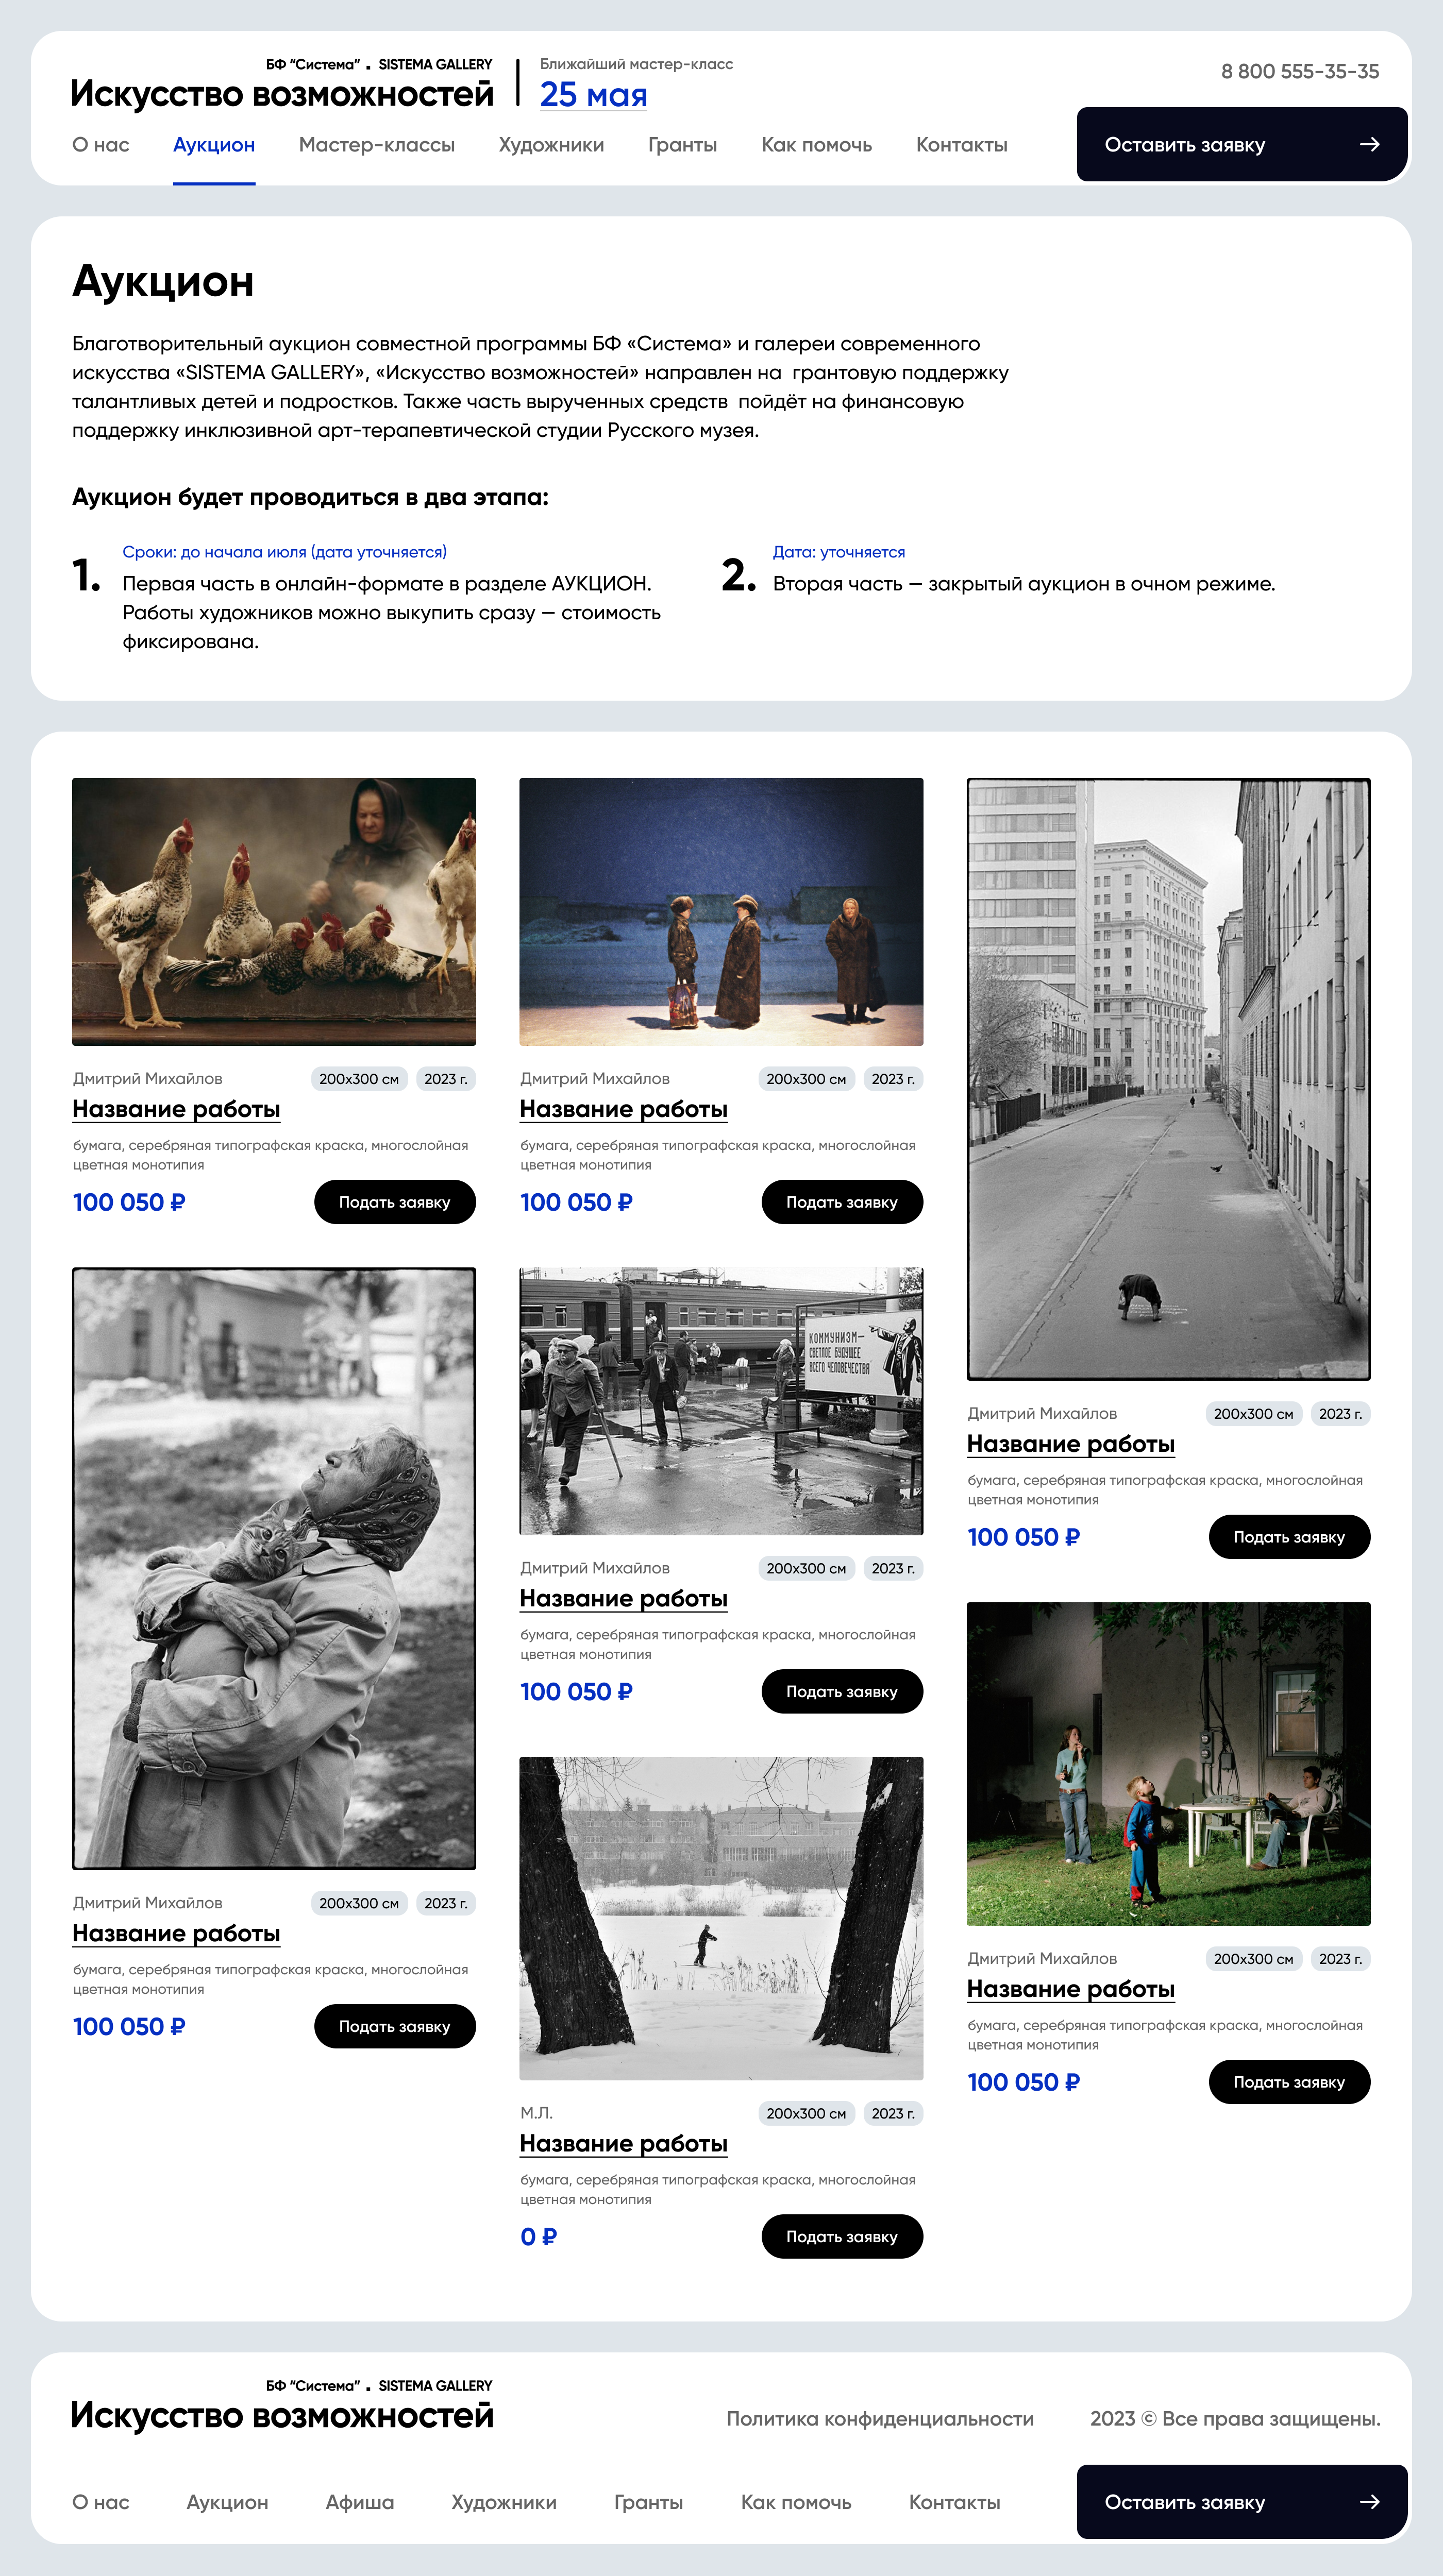Click Название работы under train station photo

(x=623, y=1598)
